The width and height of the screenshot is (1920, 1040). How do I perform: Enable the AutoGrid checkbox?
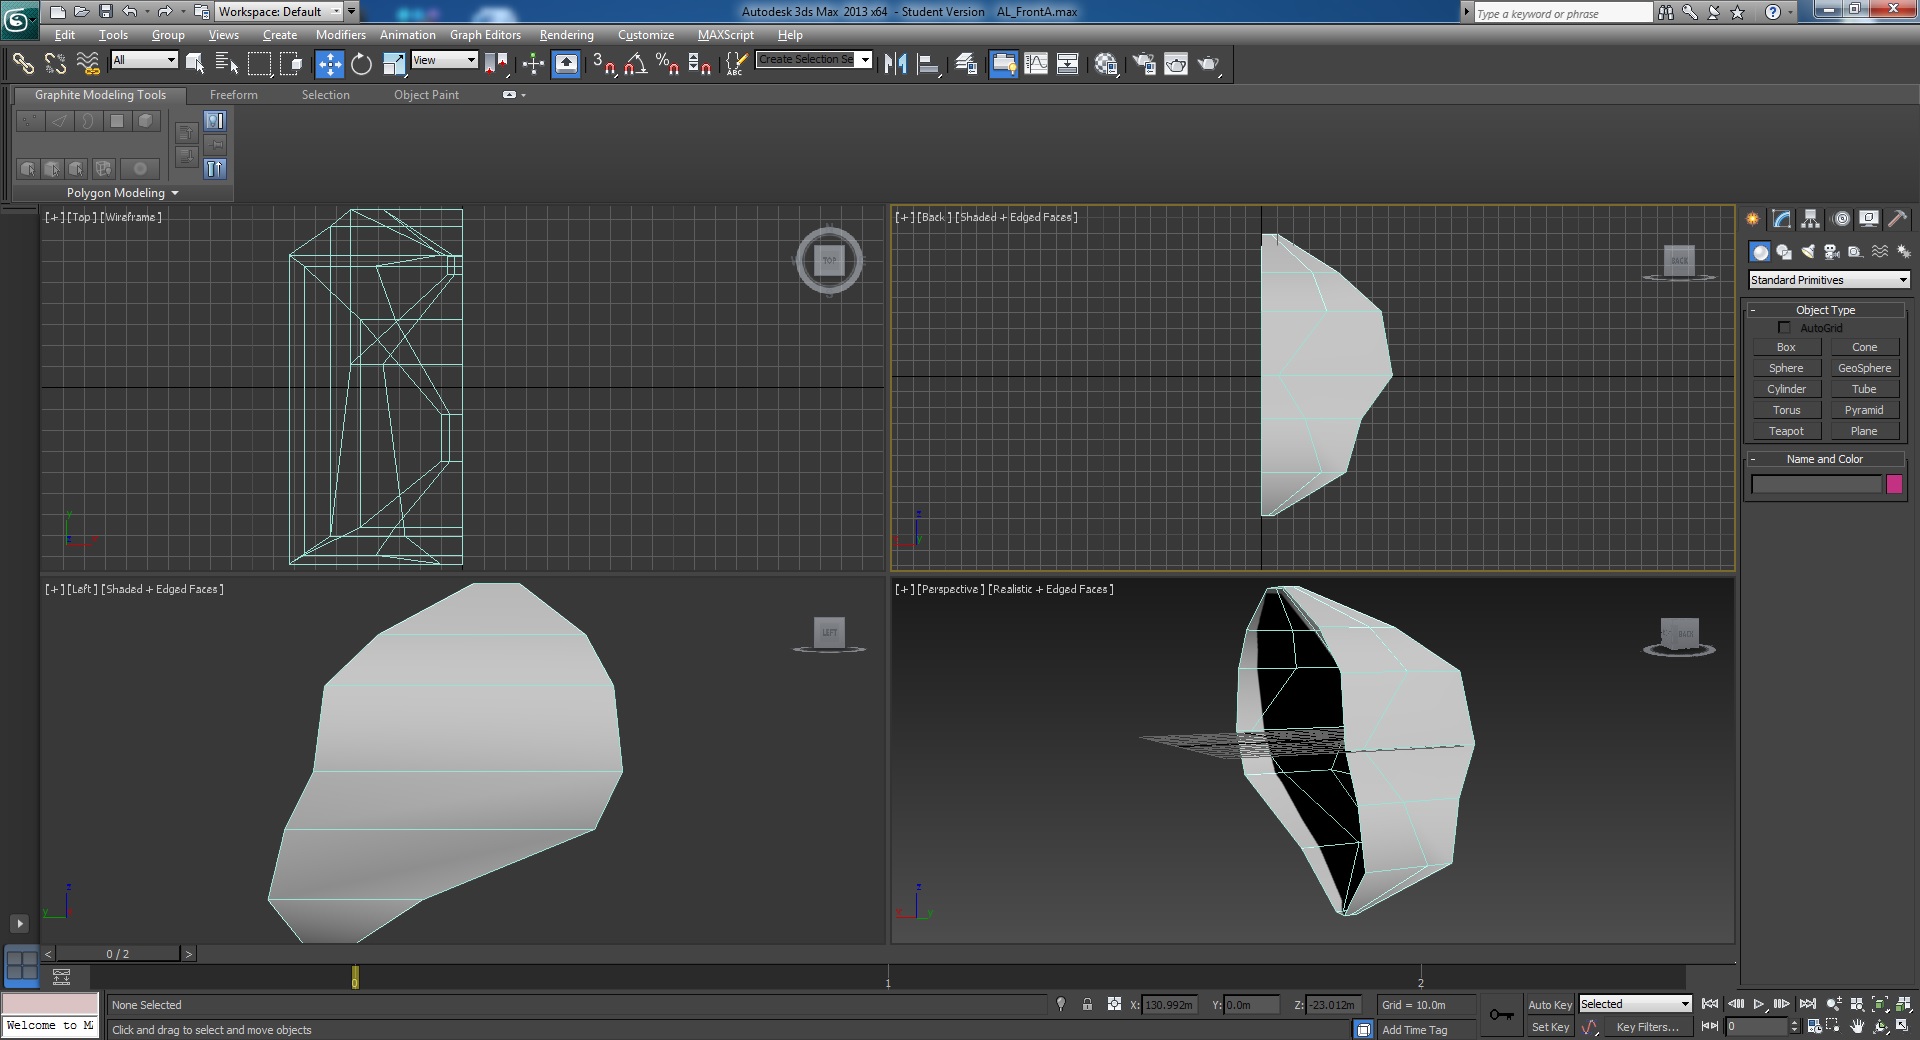[1784, 327]
